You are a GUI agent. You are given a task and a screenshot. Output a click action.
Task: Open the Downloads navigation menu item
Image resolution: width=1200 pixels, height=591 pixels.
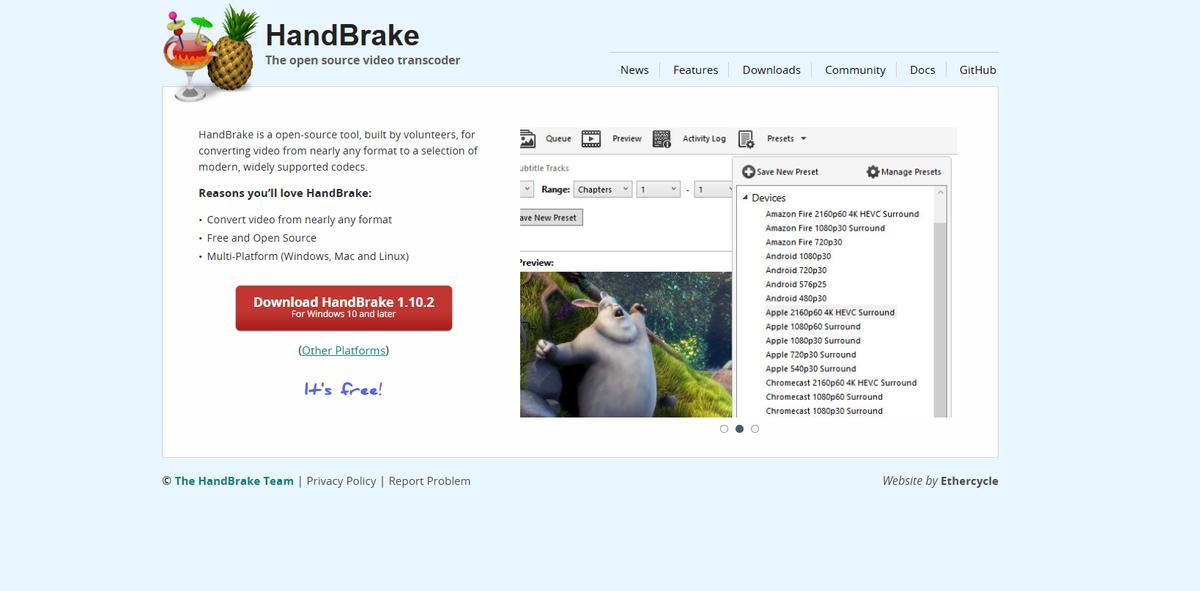tap(771, 70)
